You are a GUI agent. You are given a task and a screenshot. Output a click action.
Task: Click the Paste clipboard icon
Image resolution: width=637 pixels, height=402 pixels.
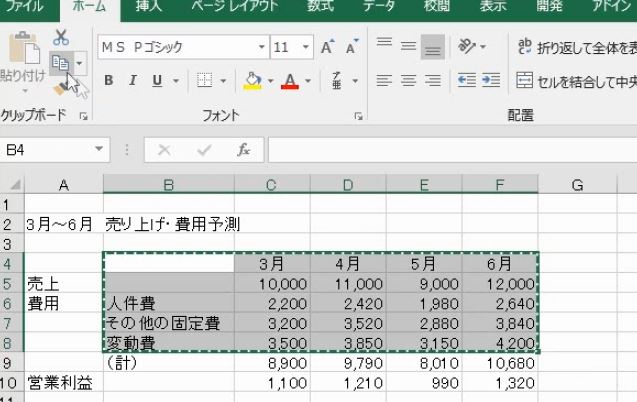pos(24,48)
